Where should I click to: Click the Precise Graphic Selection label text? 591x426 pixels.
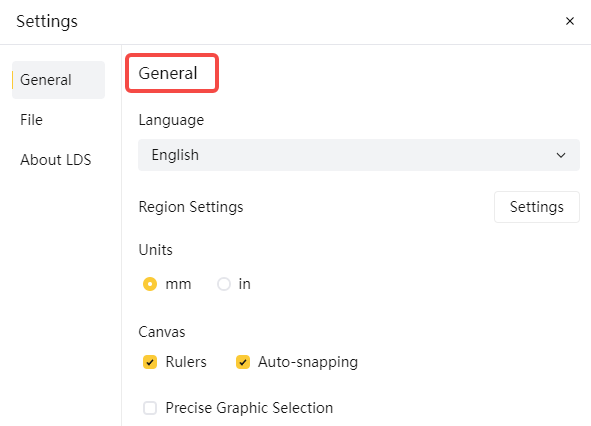[249, 408]
